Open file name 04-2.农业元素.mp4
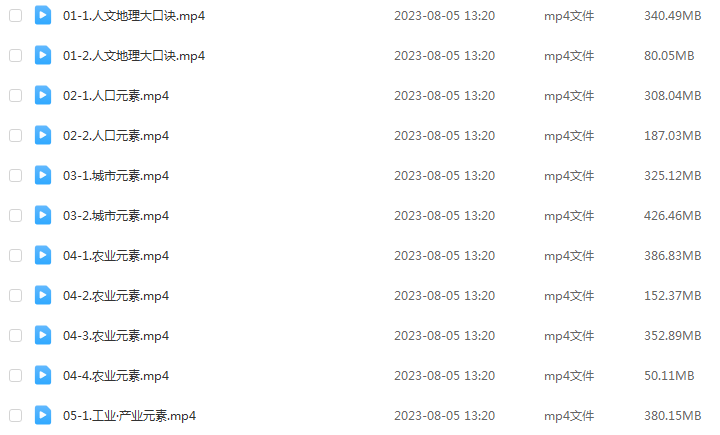The image size is (720, 435). point(116,295)
